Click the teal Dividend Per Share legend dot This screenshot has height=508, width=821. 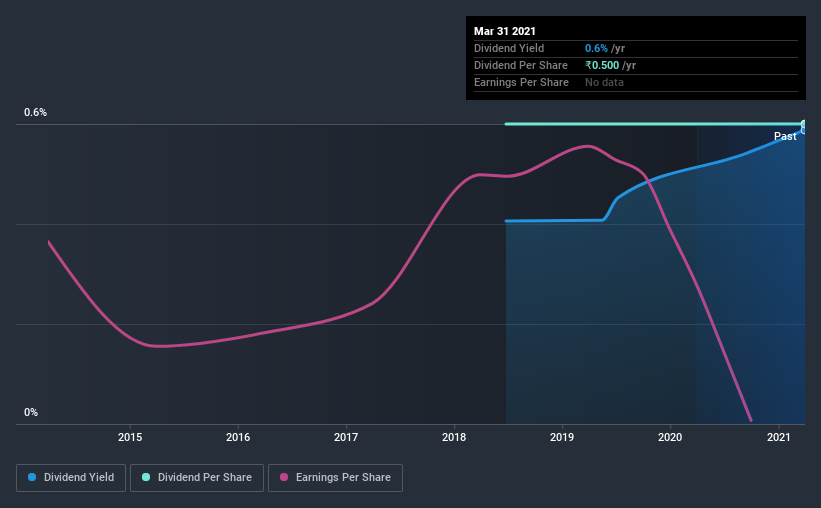pyautogui.click(x=146, y=477)
